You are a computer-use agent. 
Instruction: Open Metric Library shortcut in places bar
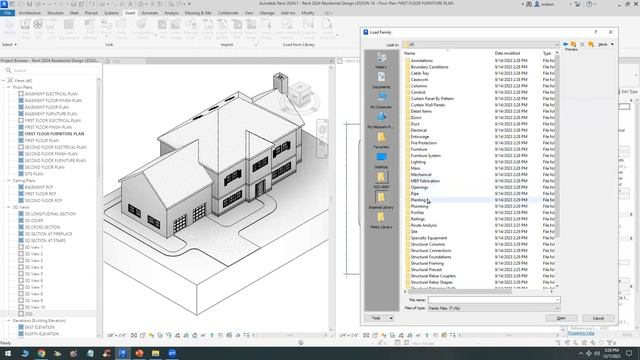click(381, 220)
